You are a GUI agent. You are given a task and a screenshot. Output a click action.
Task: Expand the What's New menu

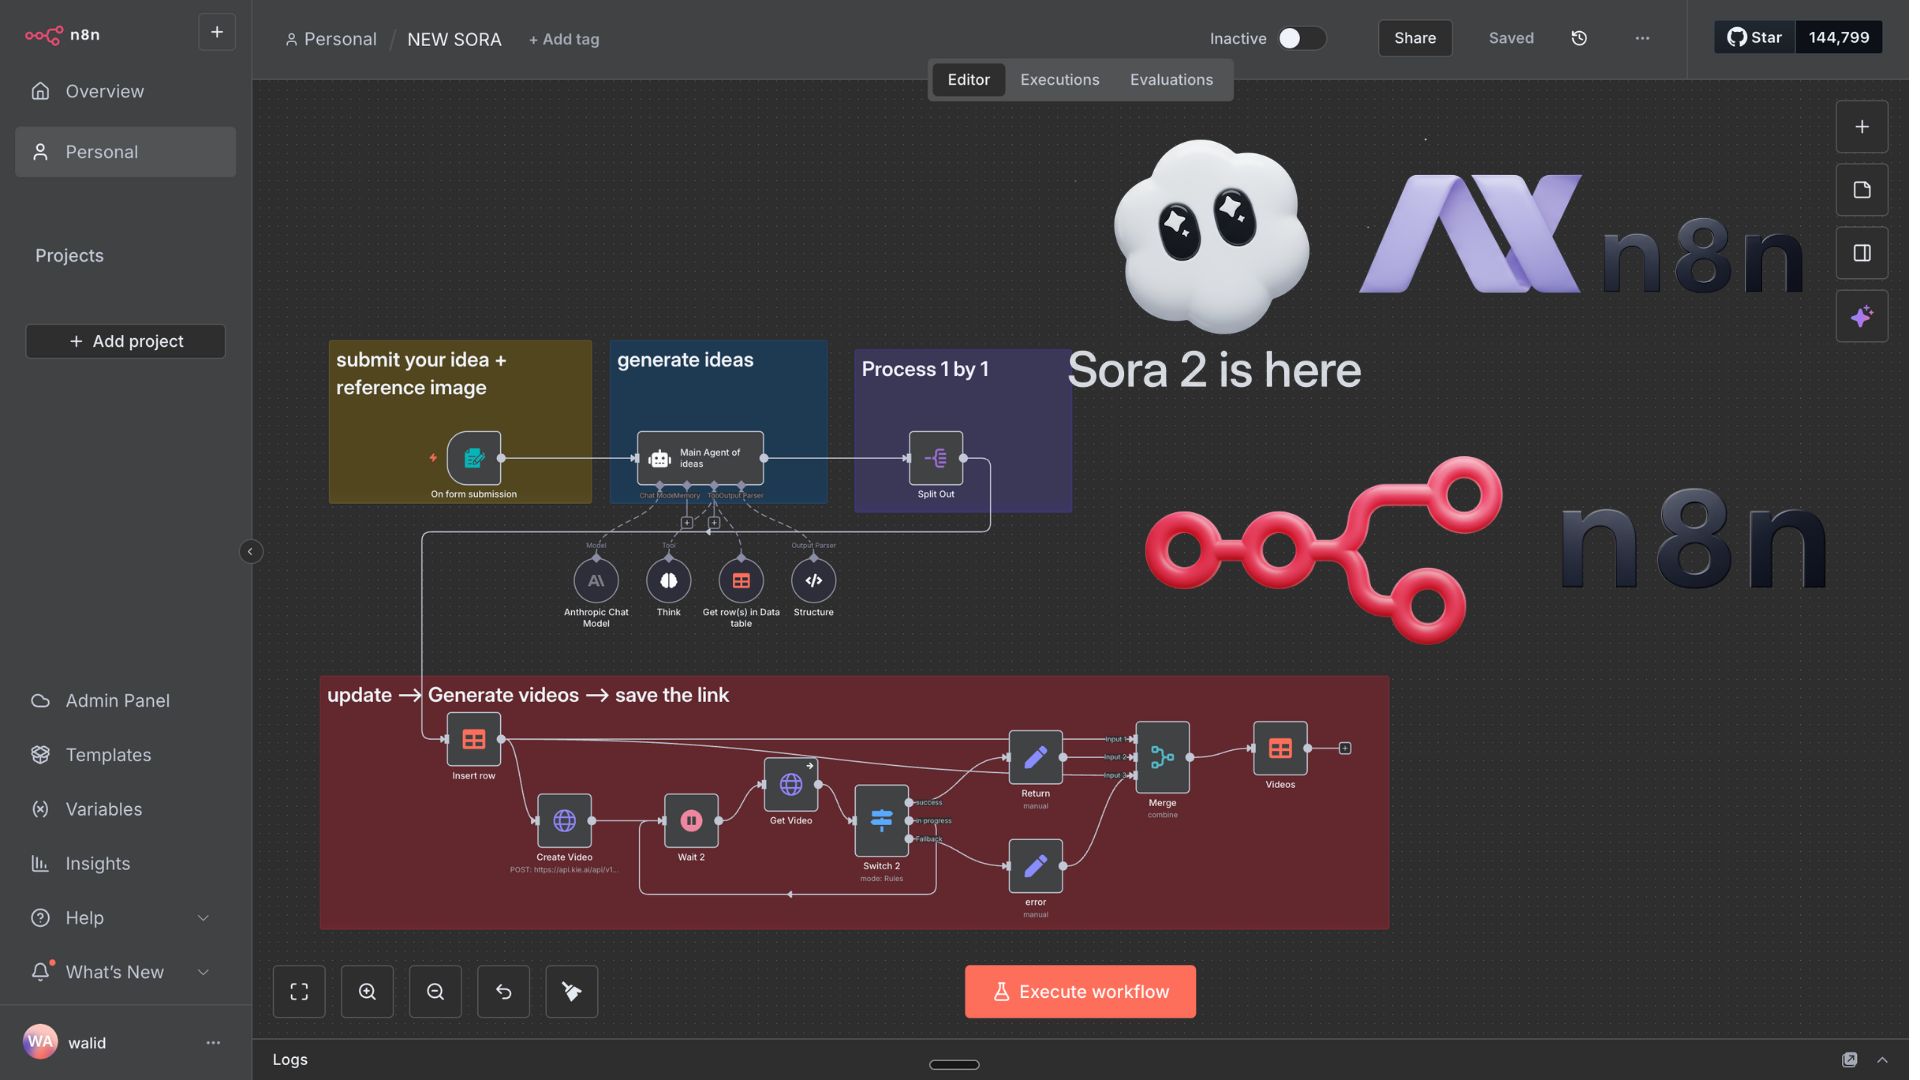(x=125, y=972)
